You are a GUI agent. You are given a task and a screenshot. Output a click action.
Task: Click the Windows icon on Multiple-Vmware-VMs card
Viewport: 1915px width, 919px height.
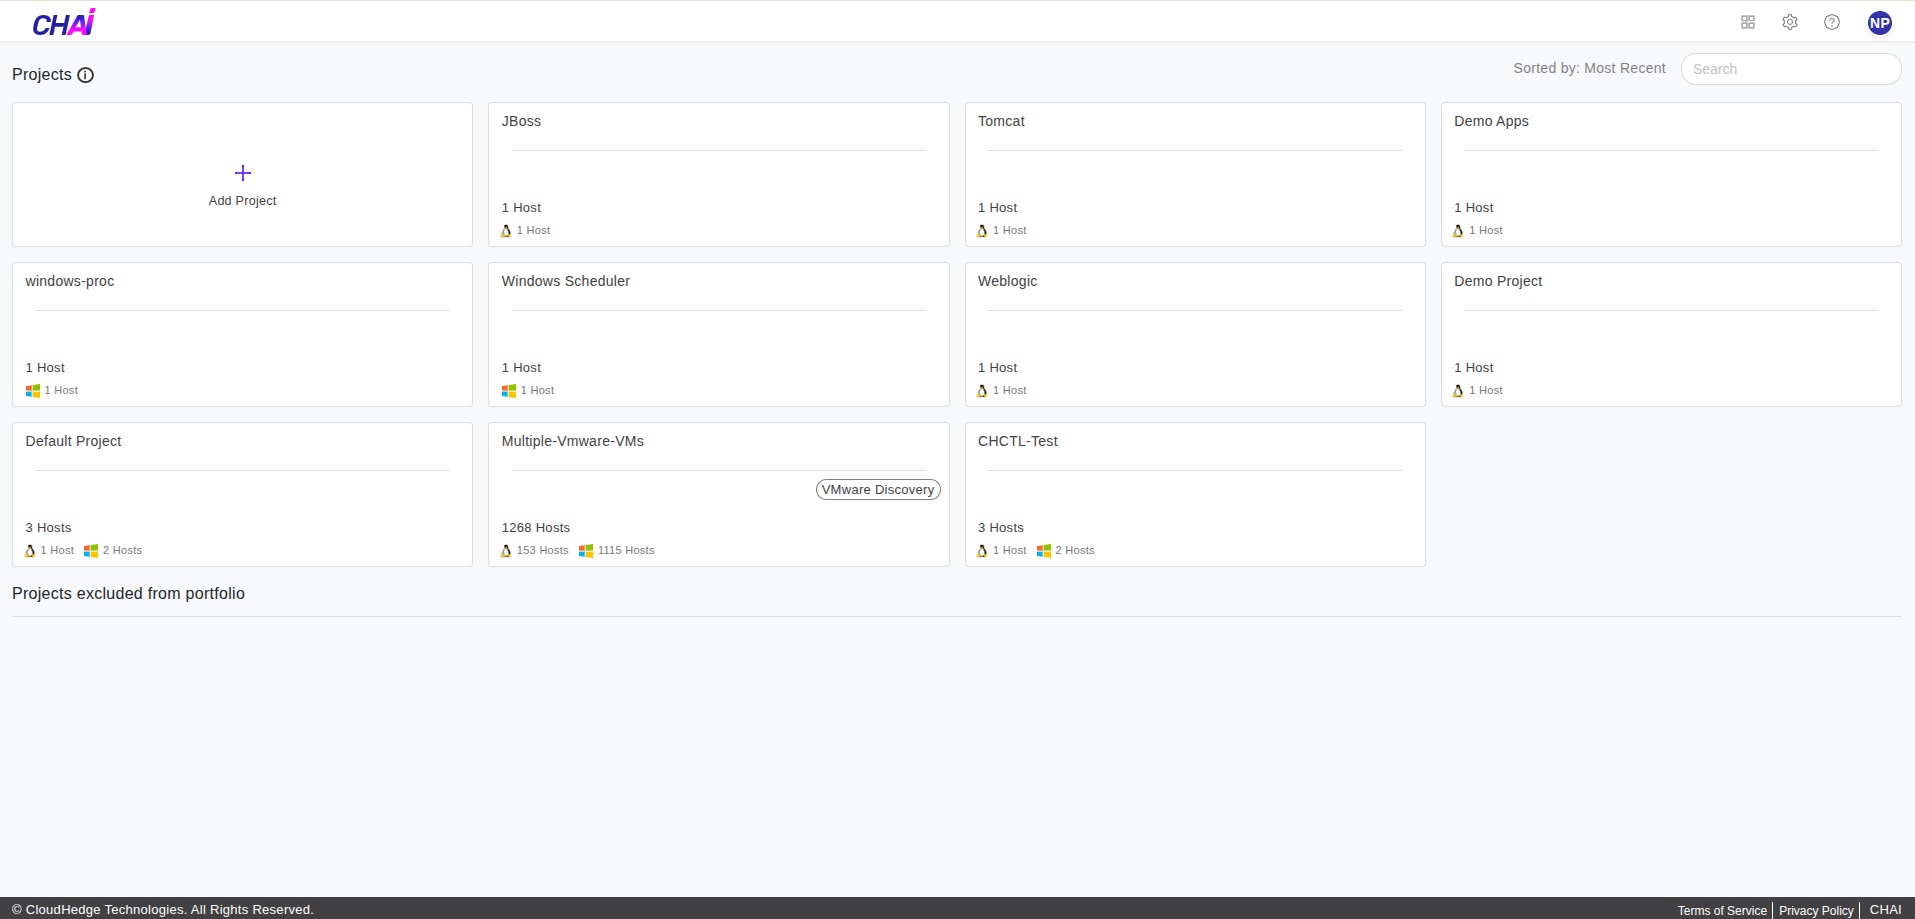pos(588,550)
